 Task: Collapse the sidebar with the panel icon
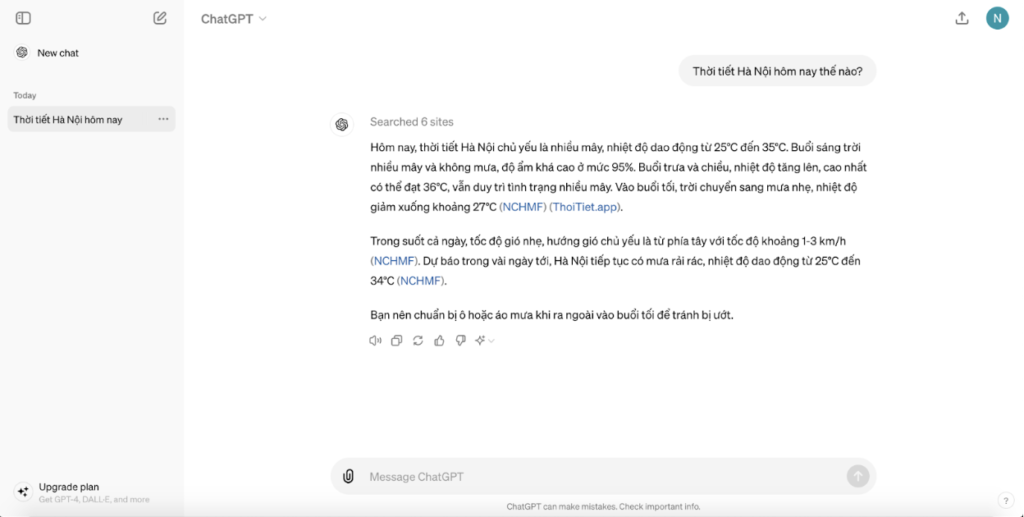tap(23, 18)
